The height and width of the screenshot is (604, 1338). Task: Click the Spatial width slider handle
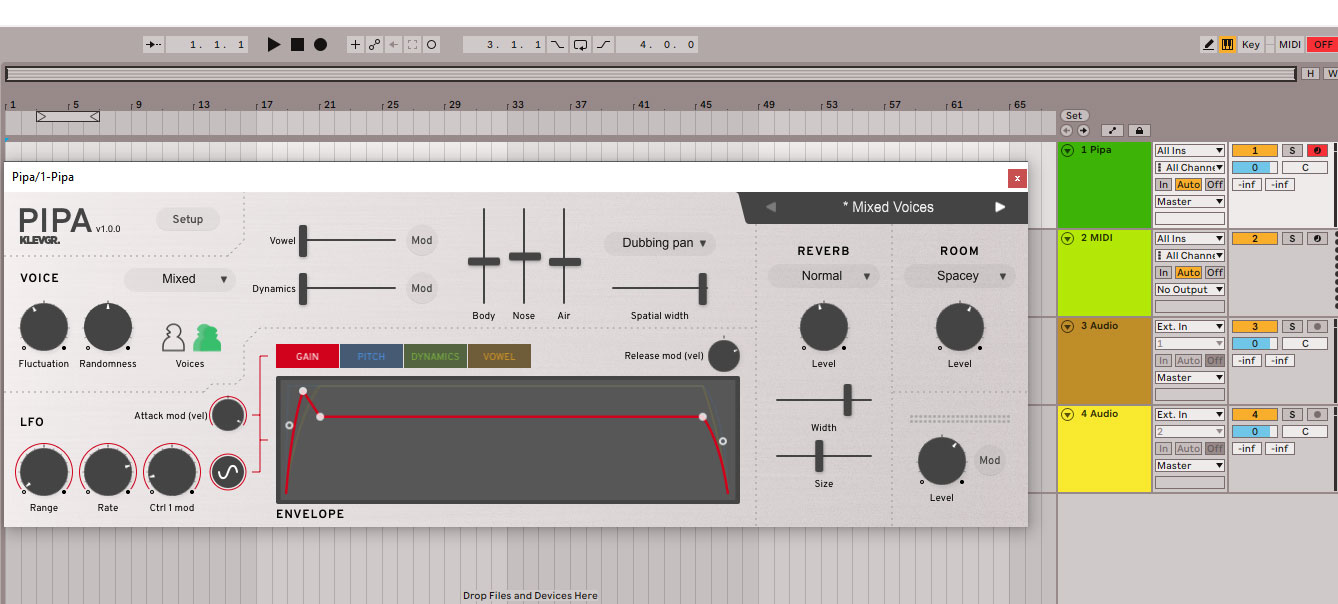point(703,288)
